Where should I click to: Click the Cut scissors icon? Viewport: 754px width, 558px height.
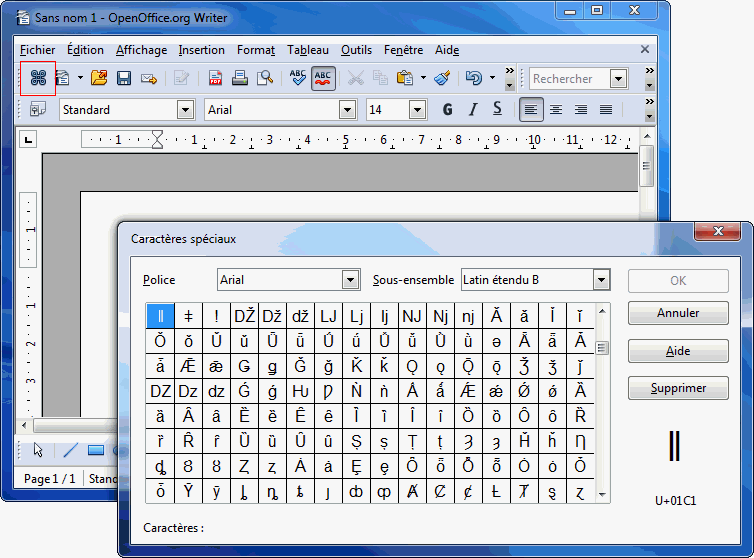coord(355,77)
